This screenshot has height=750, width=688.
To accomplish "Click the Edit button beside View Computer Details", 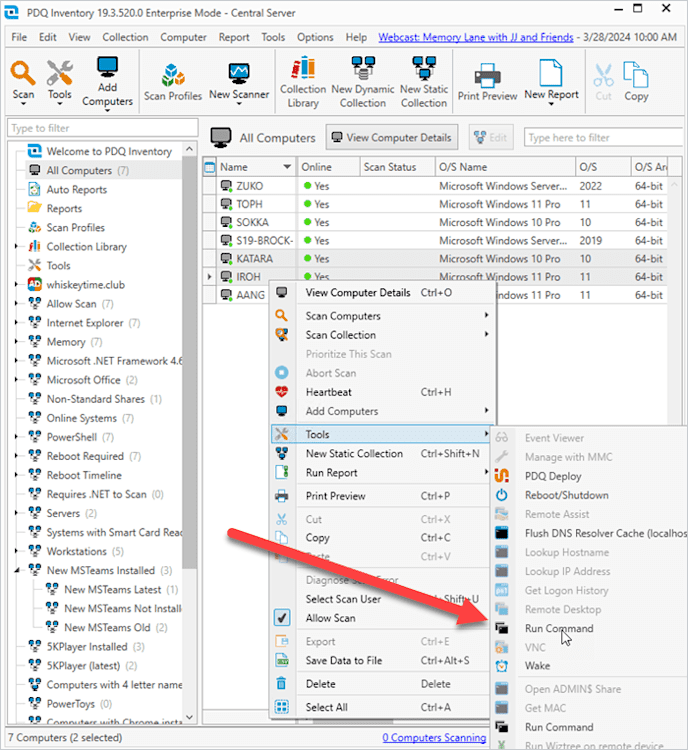I will pos(491,138).
